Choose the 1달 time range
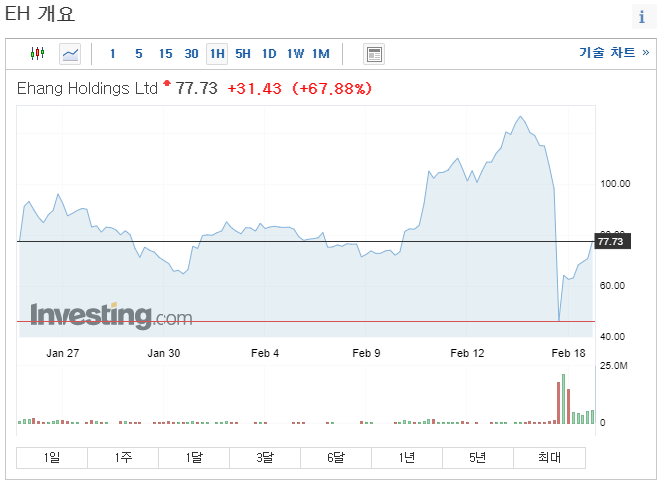 click(194, 457)
